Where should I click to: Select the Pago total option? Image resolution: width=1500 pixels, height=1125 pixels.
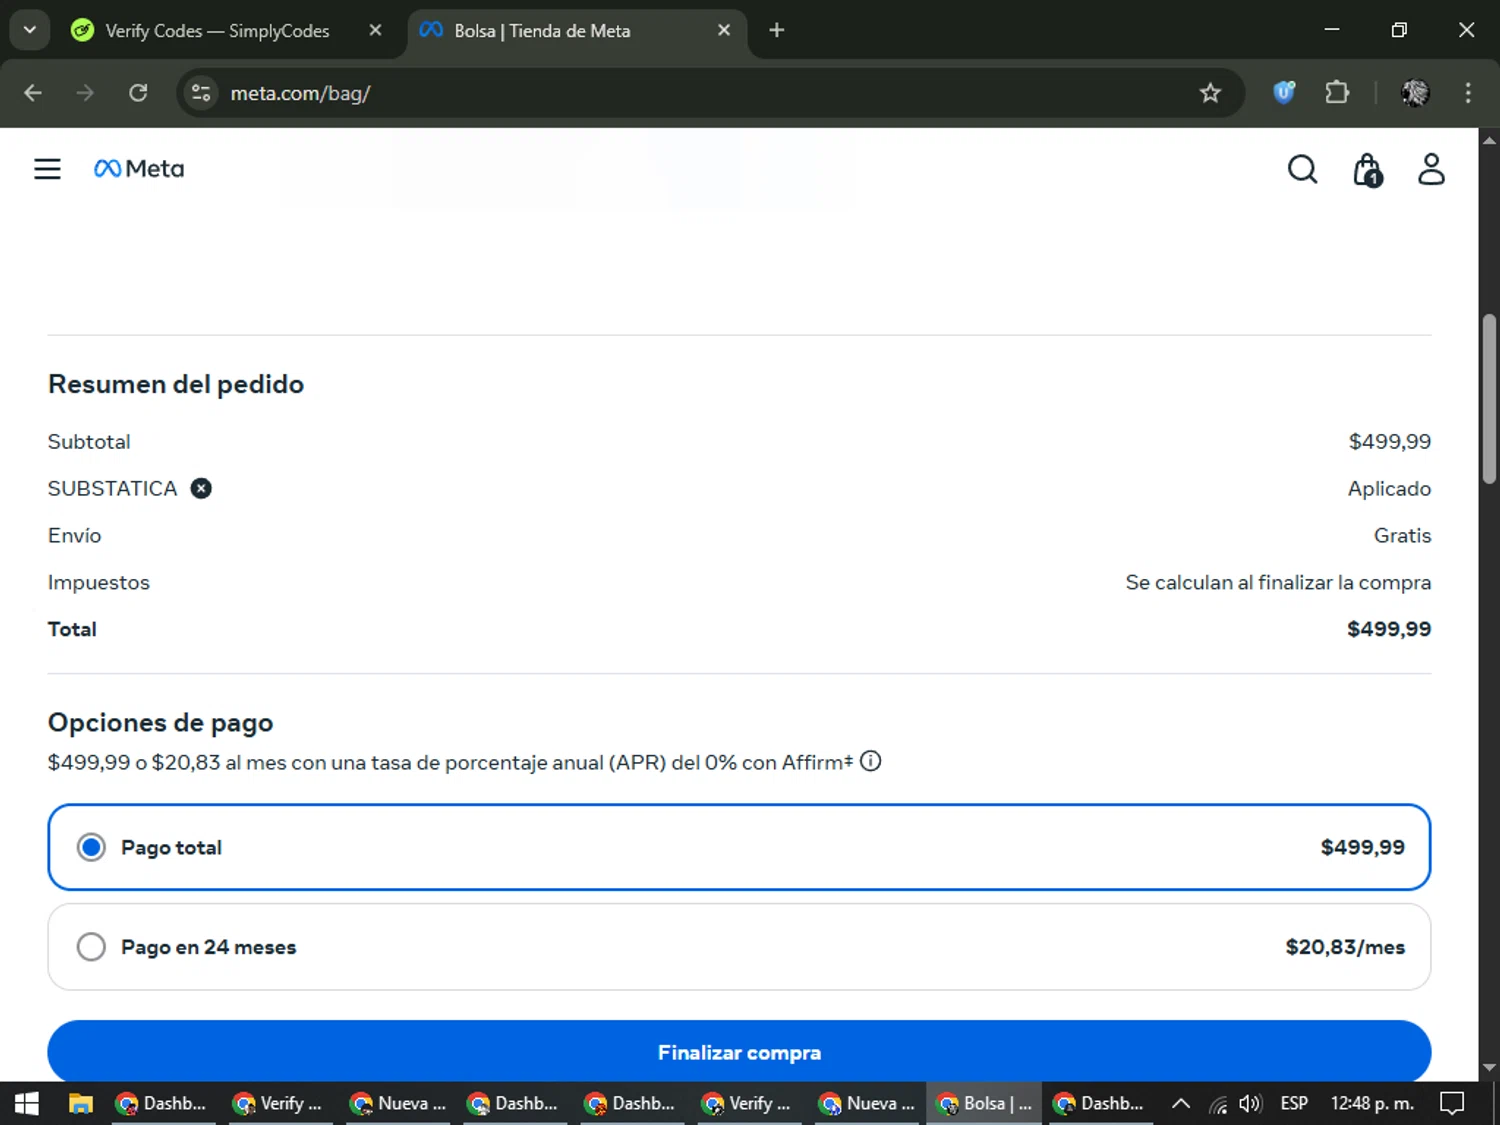739,847
